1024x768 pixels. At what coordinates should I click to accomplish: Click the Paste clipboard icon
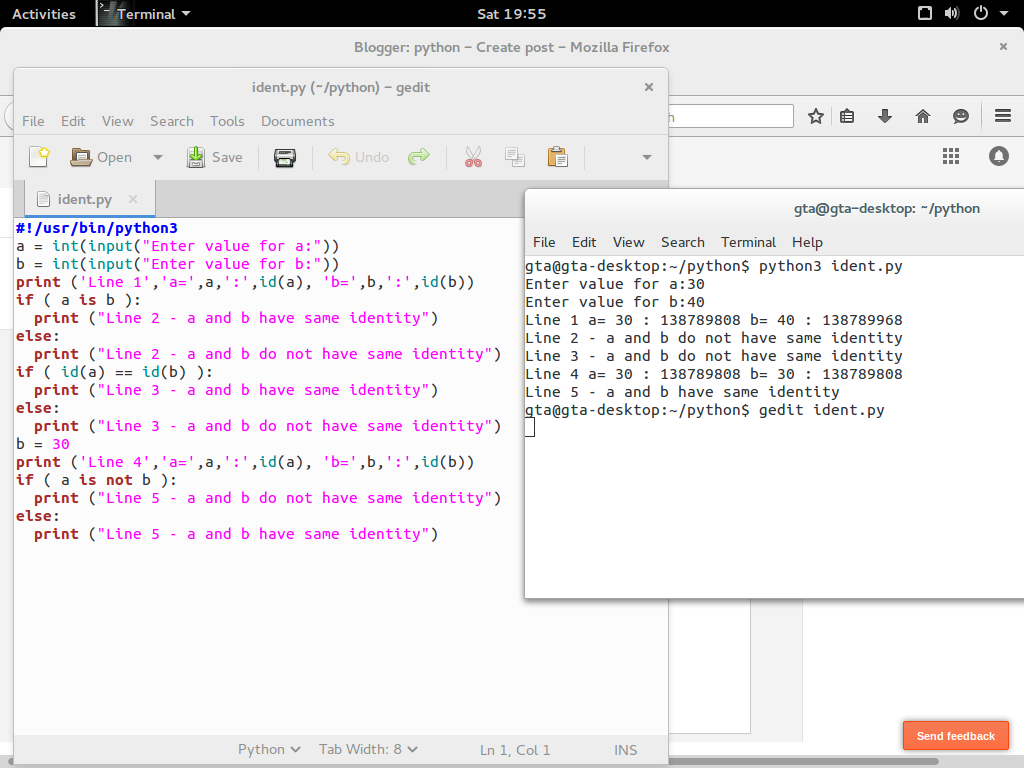point(558,157)
